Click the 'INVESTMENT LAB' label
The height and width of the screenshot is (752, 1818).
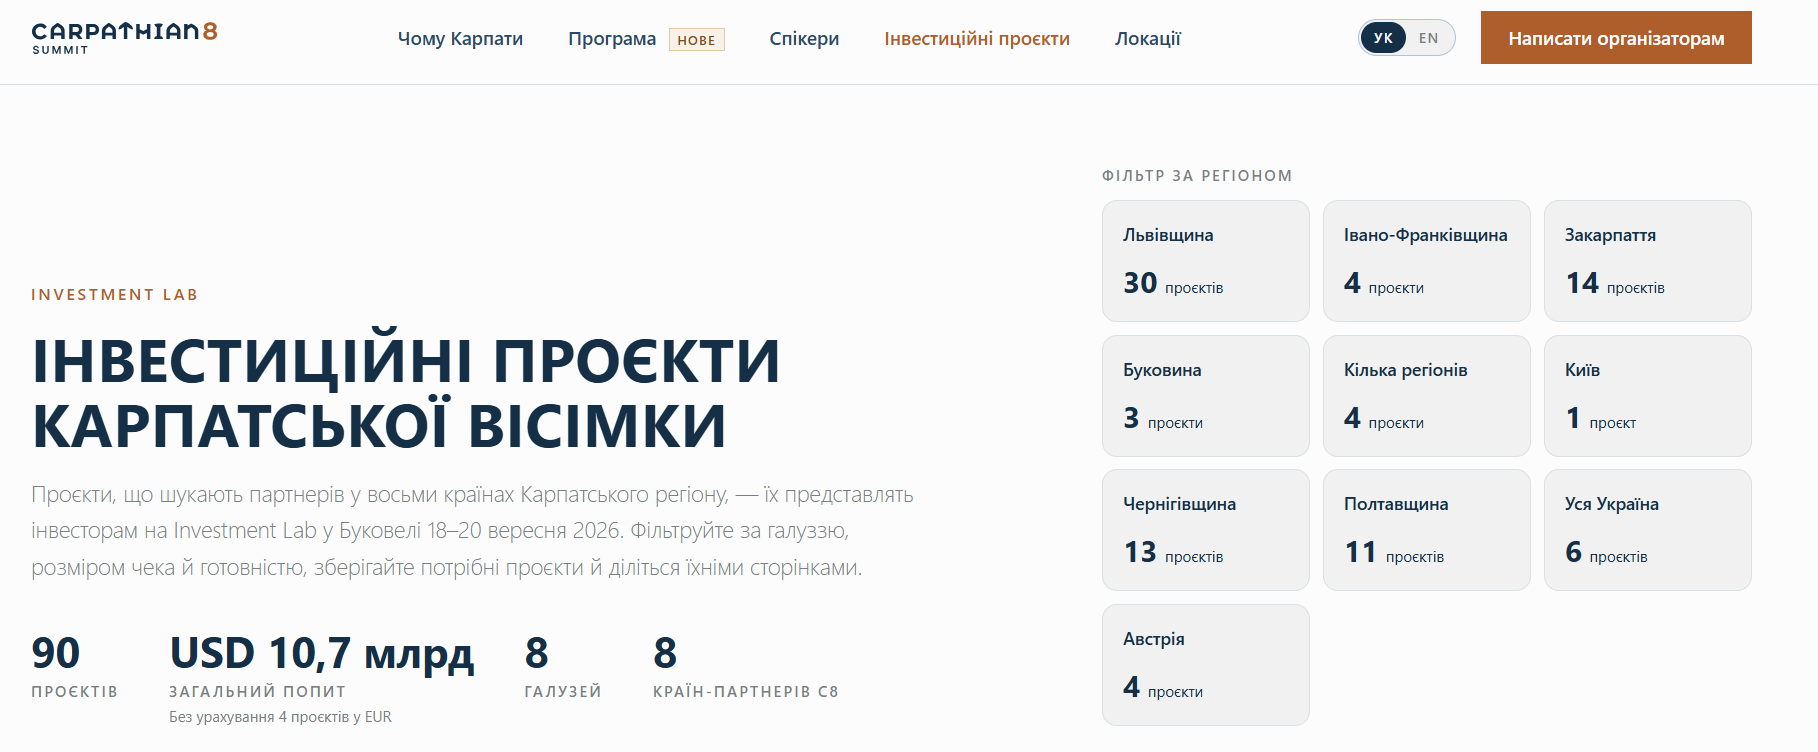115,295
